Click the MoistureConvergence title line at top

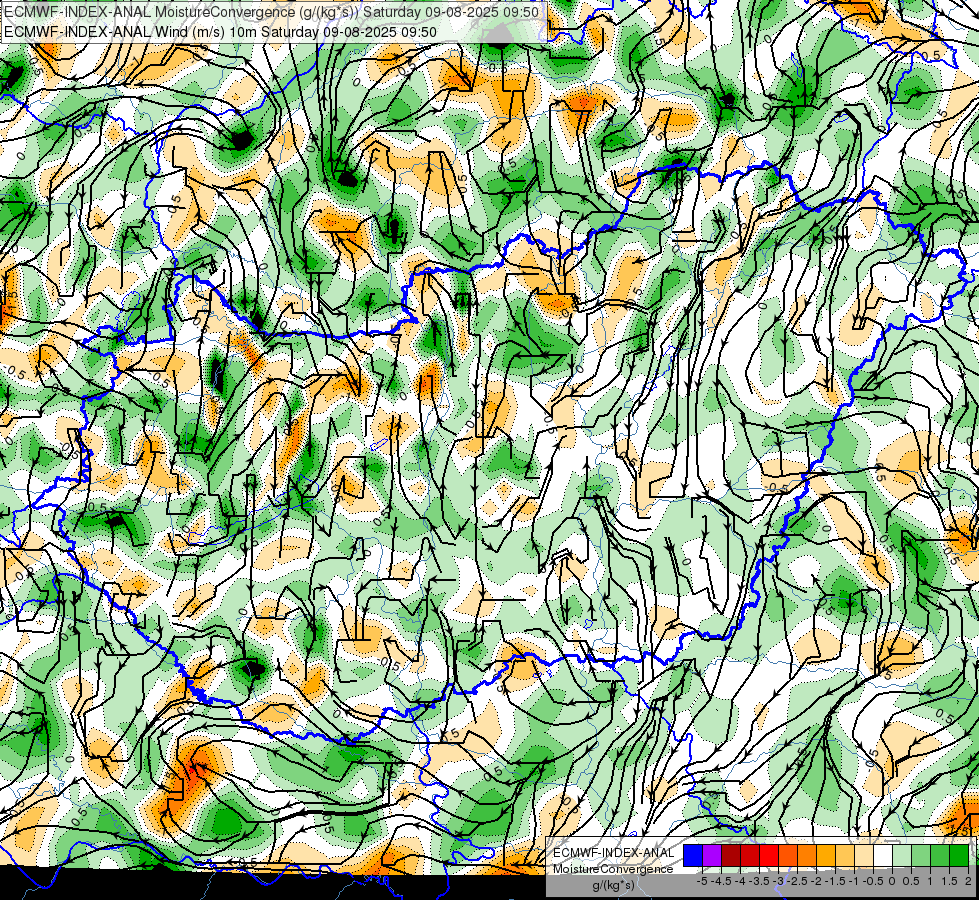pyautogui.click(x=272, y=12)
